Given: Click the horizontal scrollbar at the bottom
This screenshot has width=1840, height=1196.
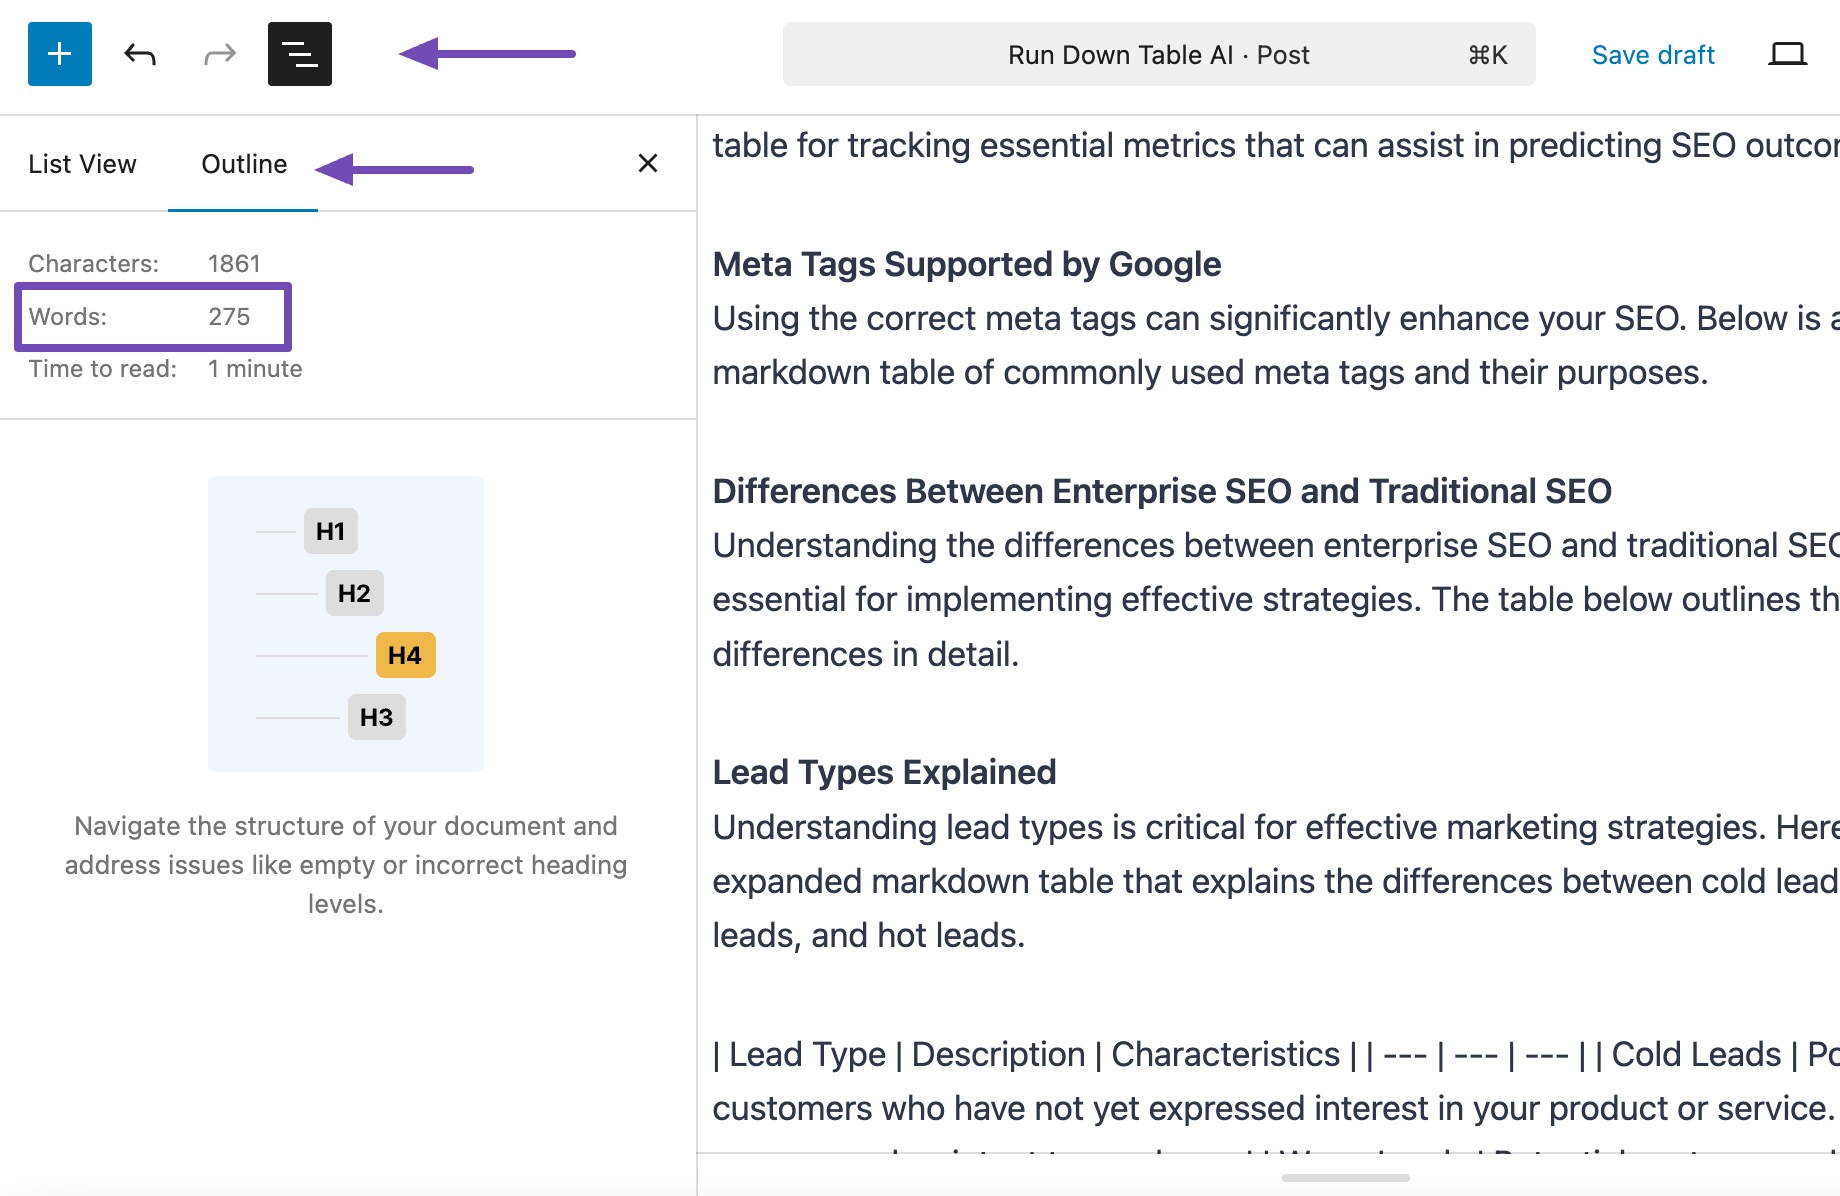Looking at the screenshot, I should 1345,1178.
